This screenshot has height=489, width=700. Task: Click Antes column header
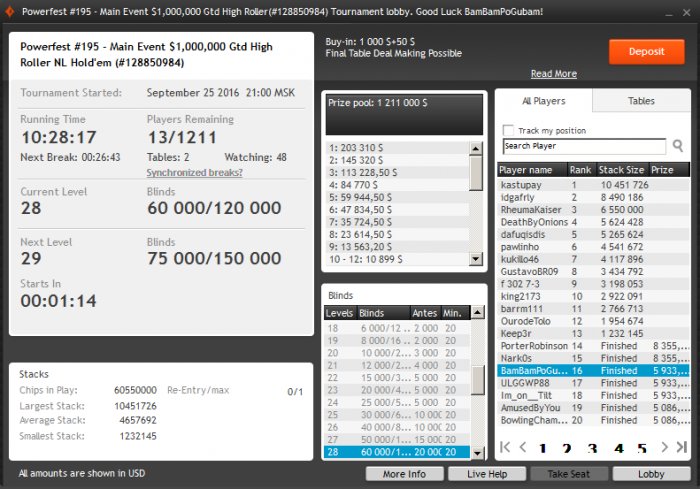click(x=425, y=313)
